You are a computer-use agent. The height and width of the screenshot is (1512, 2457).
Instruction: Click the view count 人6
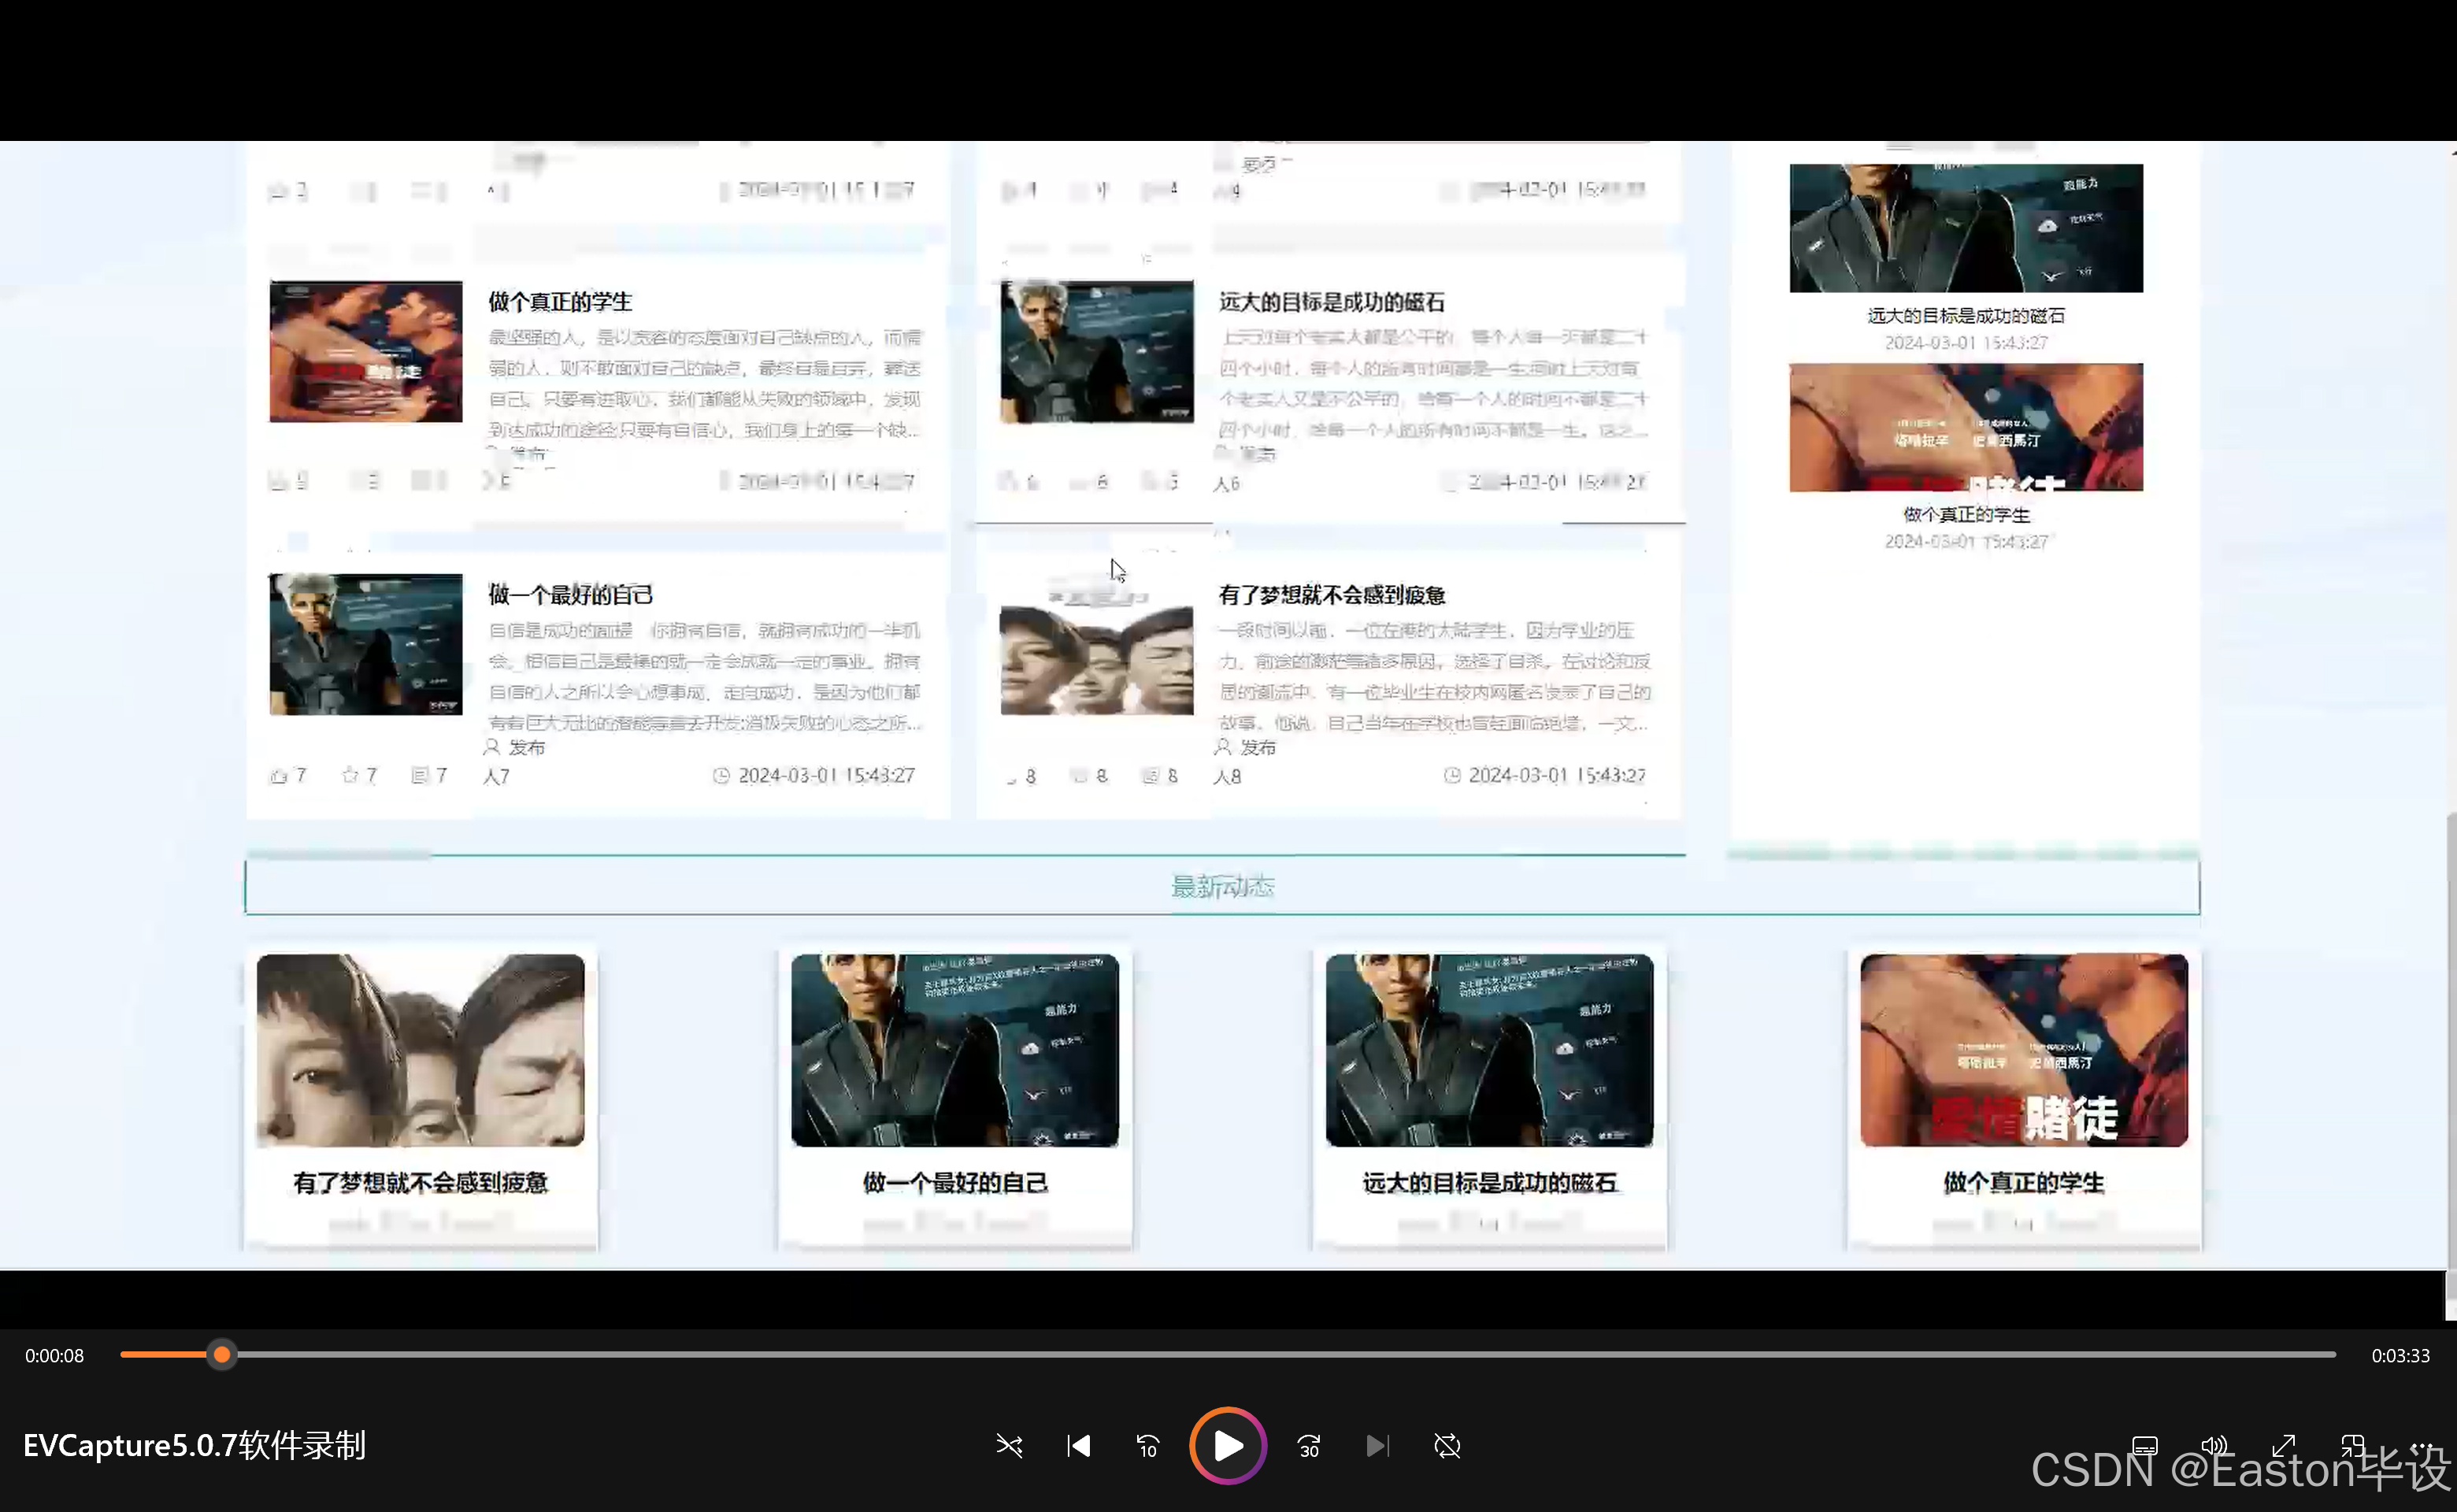(x=1227, y=484)
